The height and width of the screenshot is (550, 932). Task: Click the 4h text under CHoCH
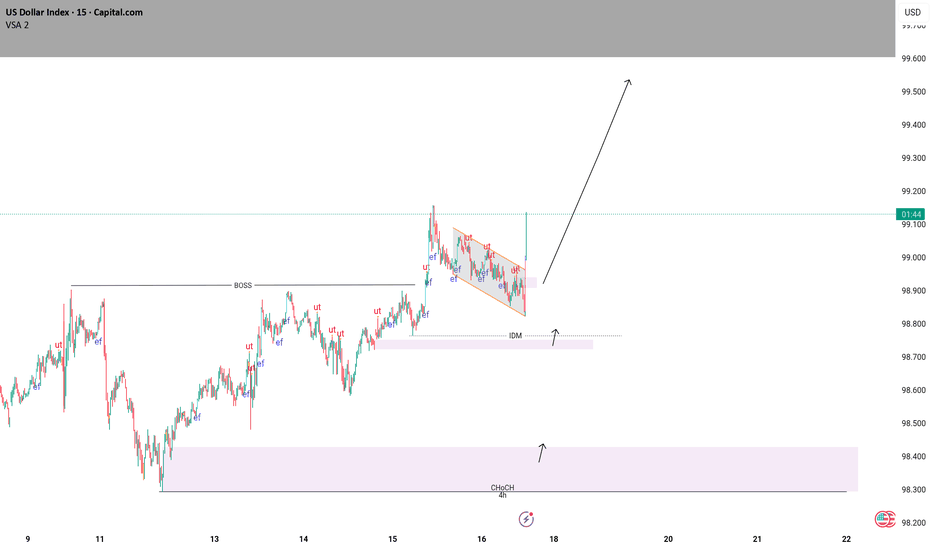502,495
